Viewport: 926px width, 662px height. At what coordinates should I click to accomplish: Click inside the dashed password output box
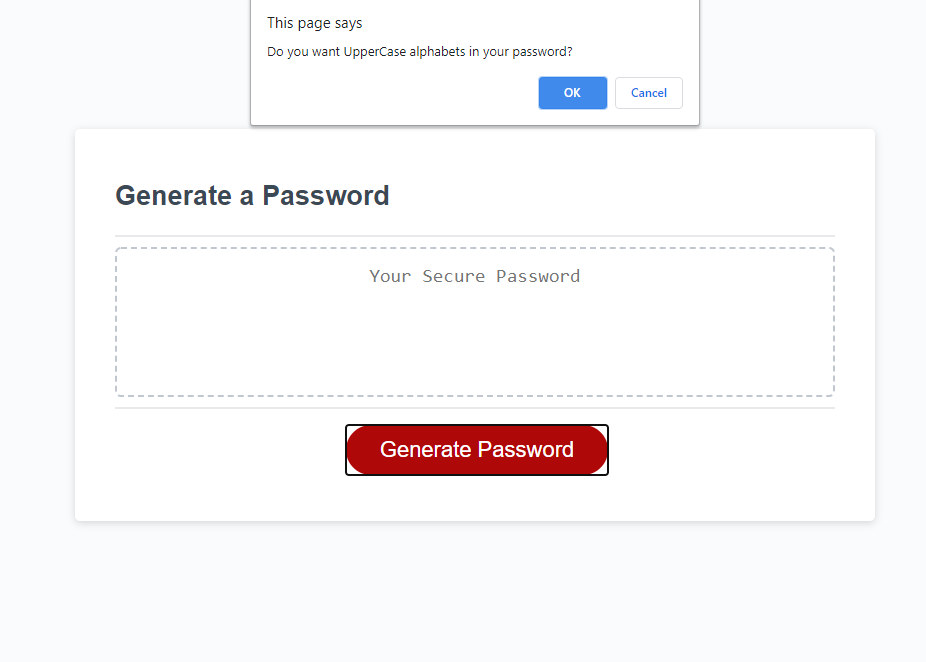[x=475, y=322]
